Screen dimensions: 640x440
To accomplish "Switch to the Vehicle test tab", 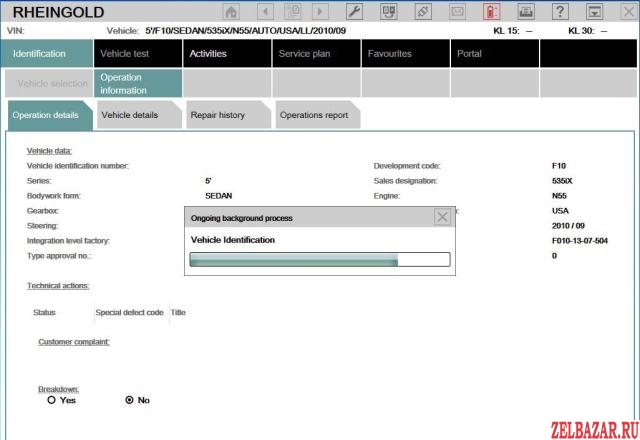I will (138, 53).
